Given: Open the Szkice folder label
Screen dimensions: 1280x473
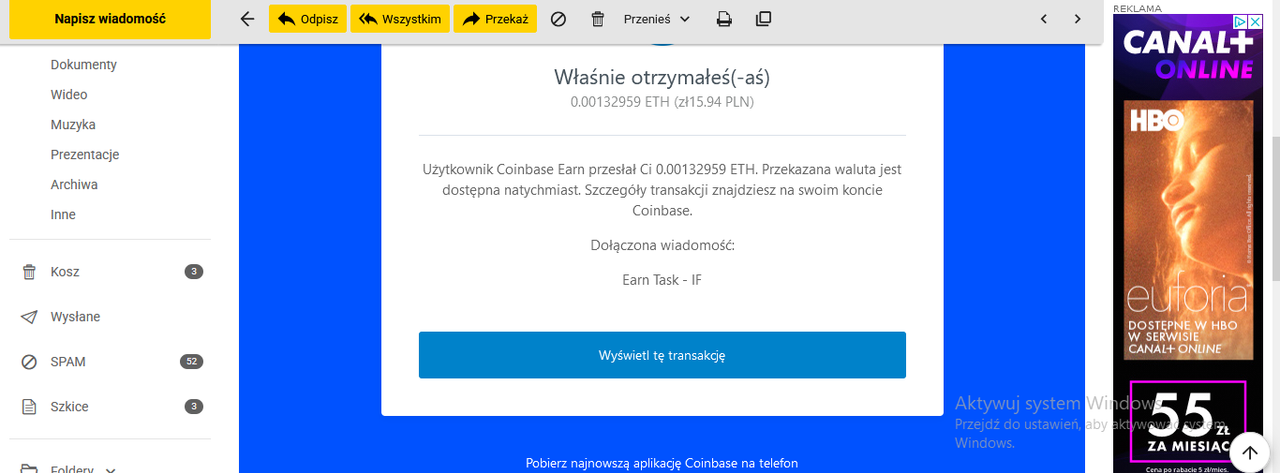Looking at the screenshot, I should click(x=69, y=407).
